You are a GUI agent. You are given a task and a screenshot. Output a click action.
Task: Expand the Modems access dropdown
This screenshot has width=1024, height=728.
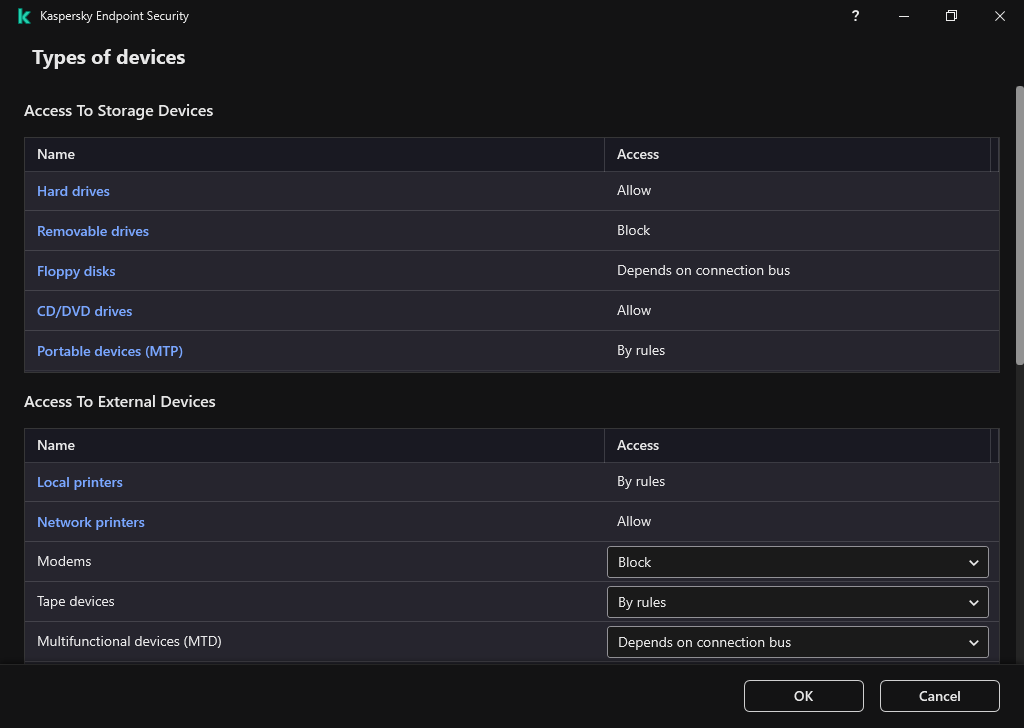pyautogui.click(x=797, y=562)
